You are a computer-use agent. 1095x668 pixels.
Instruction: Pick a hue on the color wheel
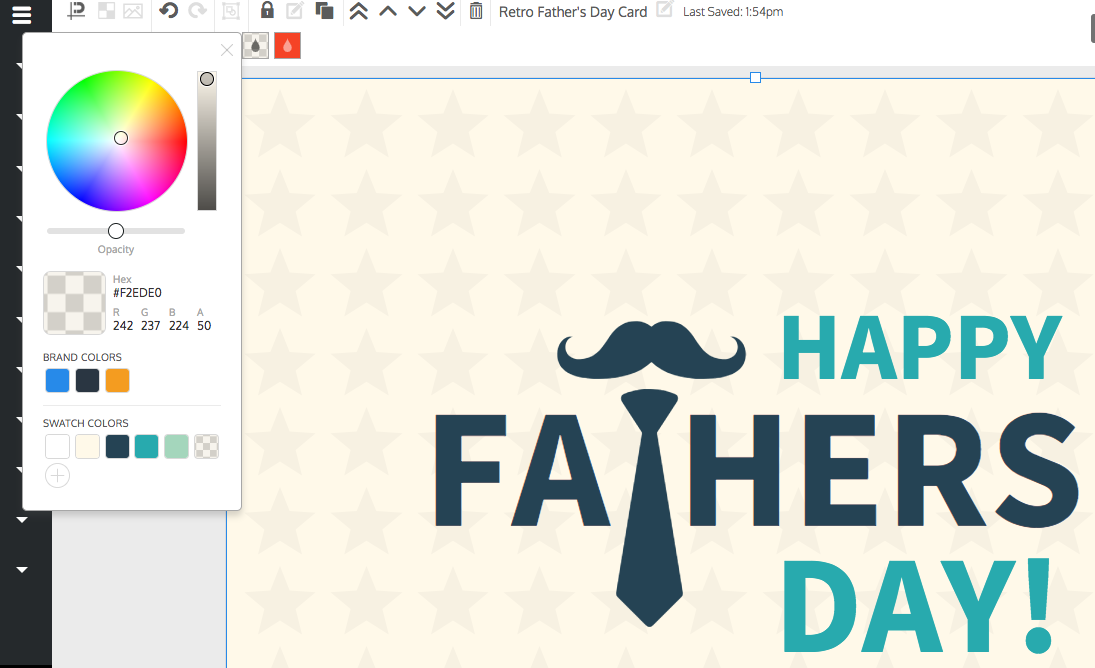tap(117, 140)
